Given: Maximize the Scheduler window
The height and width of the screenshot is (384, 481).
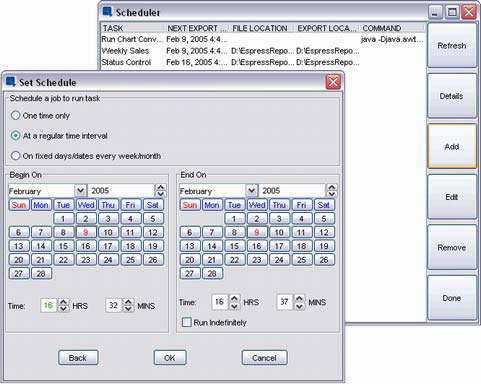Looking at the screenshot, I should pyautogui.click(x=452, y=12).
